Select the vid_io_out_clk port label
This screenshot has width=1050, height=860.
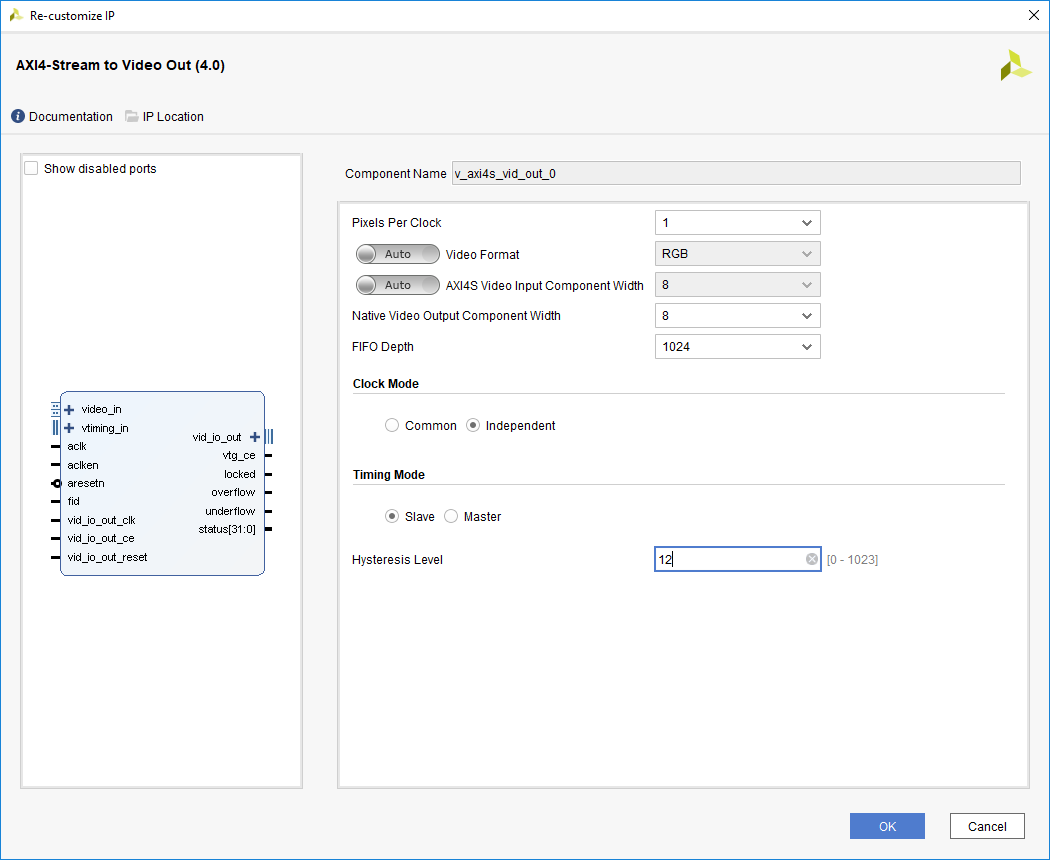coord(101,520)
